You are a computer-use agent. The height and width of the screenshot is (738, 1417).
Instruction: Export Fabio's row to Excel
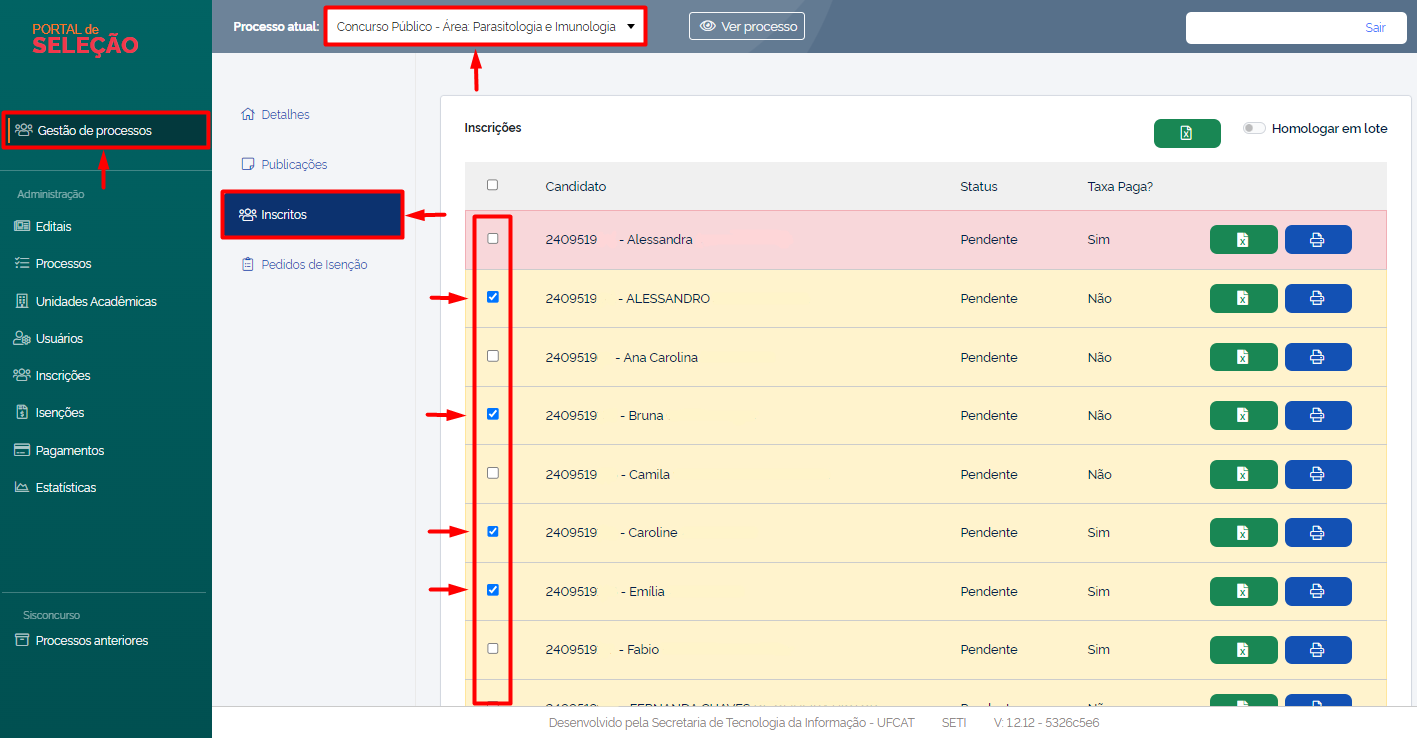click(1243, 650)
